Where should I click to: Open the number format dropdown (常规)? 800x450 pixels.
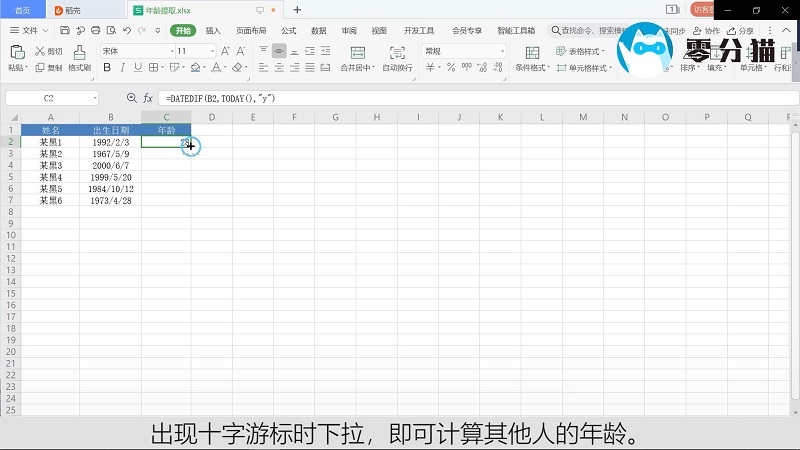tap(502, 51)
